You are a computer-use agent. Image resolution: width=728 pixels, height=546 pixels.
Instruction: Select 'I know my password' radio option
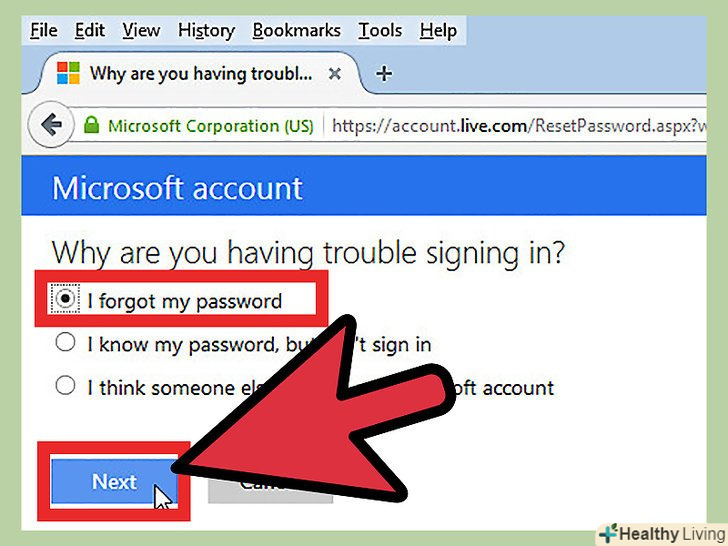click(x=65, y=342)
